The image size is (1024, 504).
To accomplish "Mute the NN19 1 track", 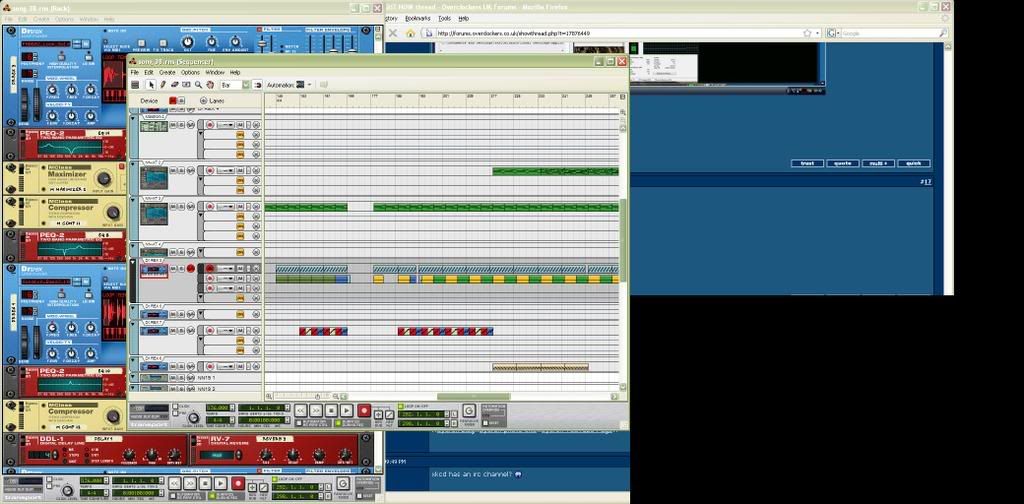I will [x=173, y=377].
